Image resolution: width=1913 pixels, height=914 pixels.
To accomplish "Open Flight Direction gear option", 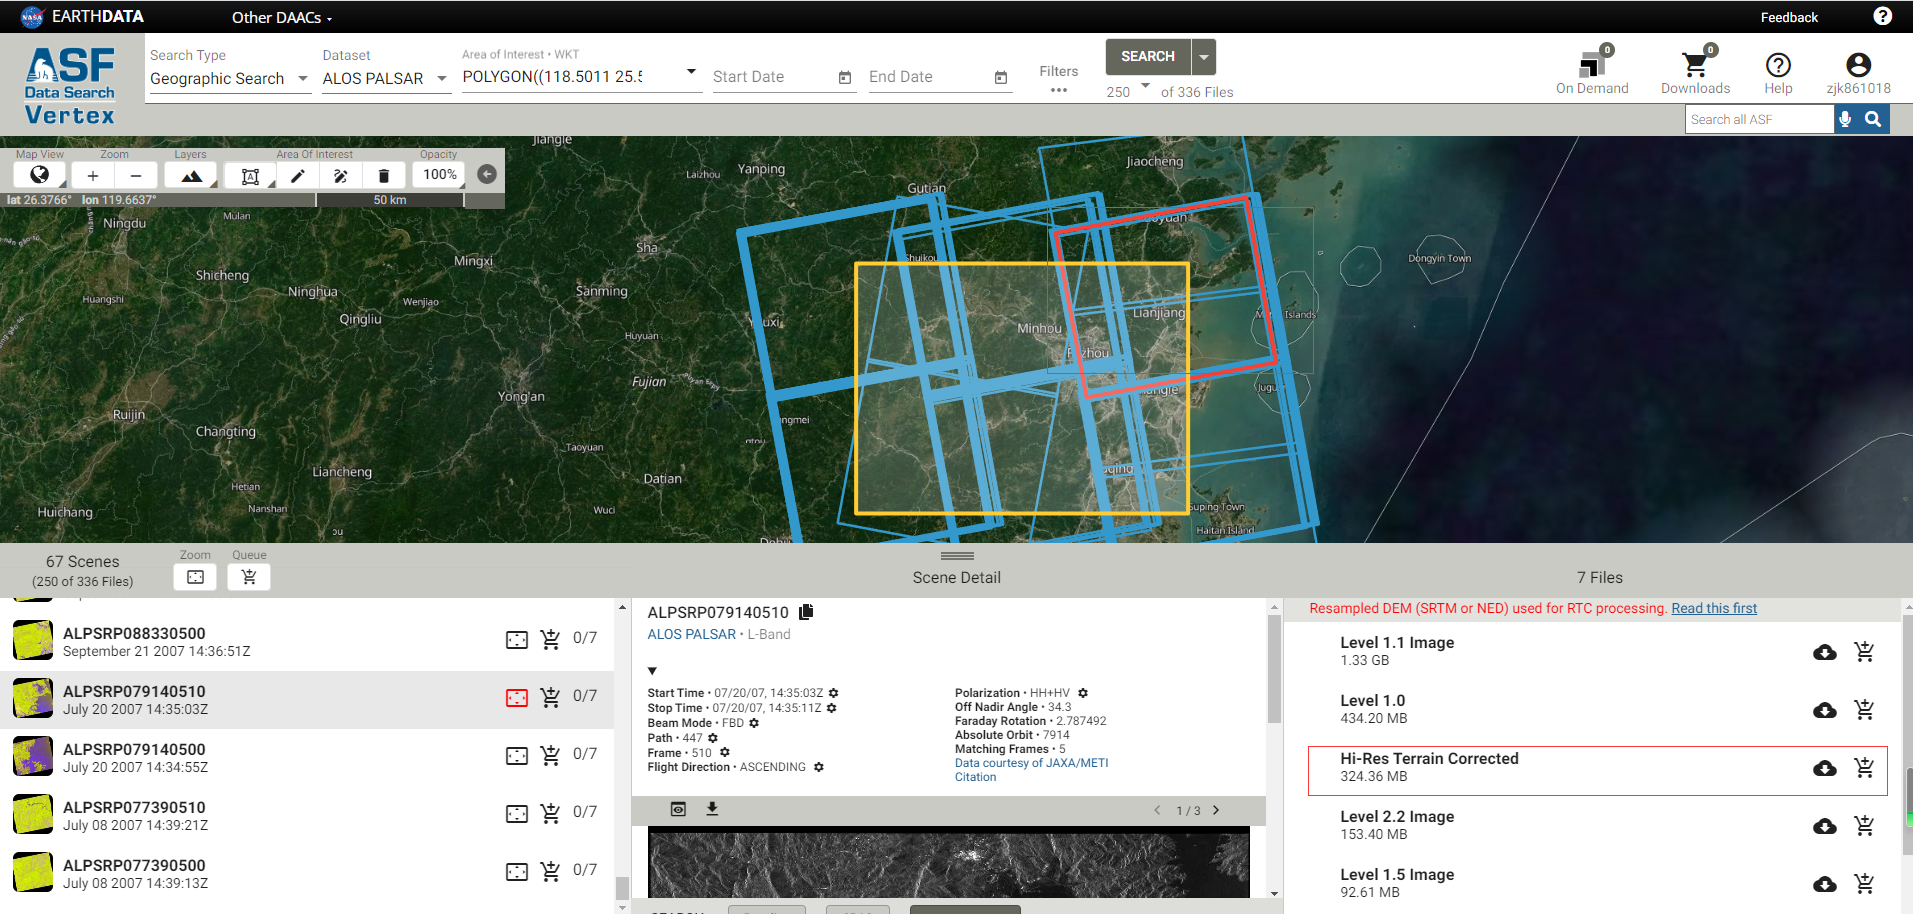I will tap(818, 767).
